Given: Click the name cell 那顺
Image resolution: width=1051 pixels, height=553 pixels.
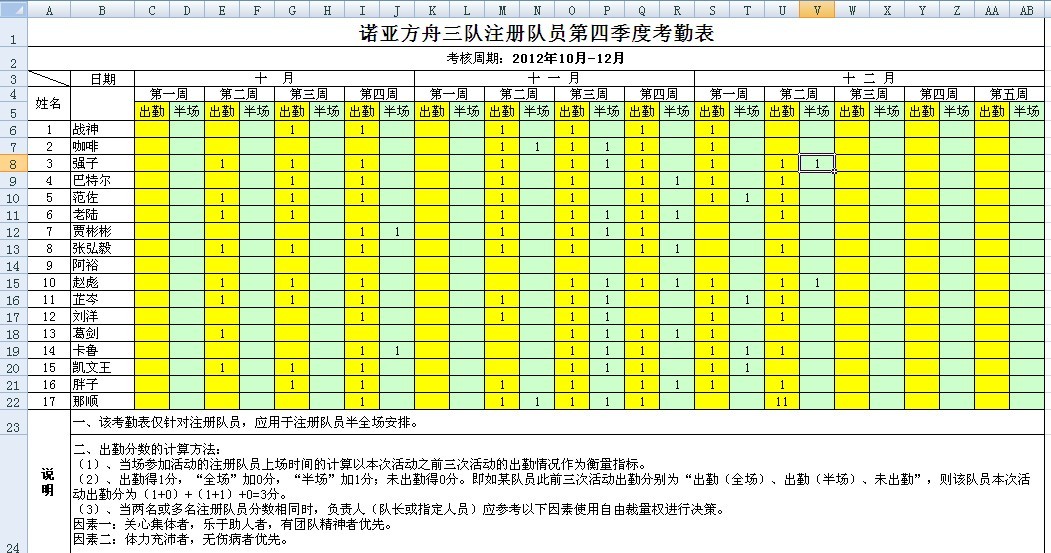Looking at the screenshot, I should (x=103, y=402).
